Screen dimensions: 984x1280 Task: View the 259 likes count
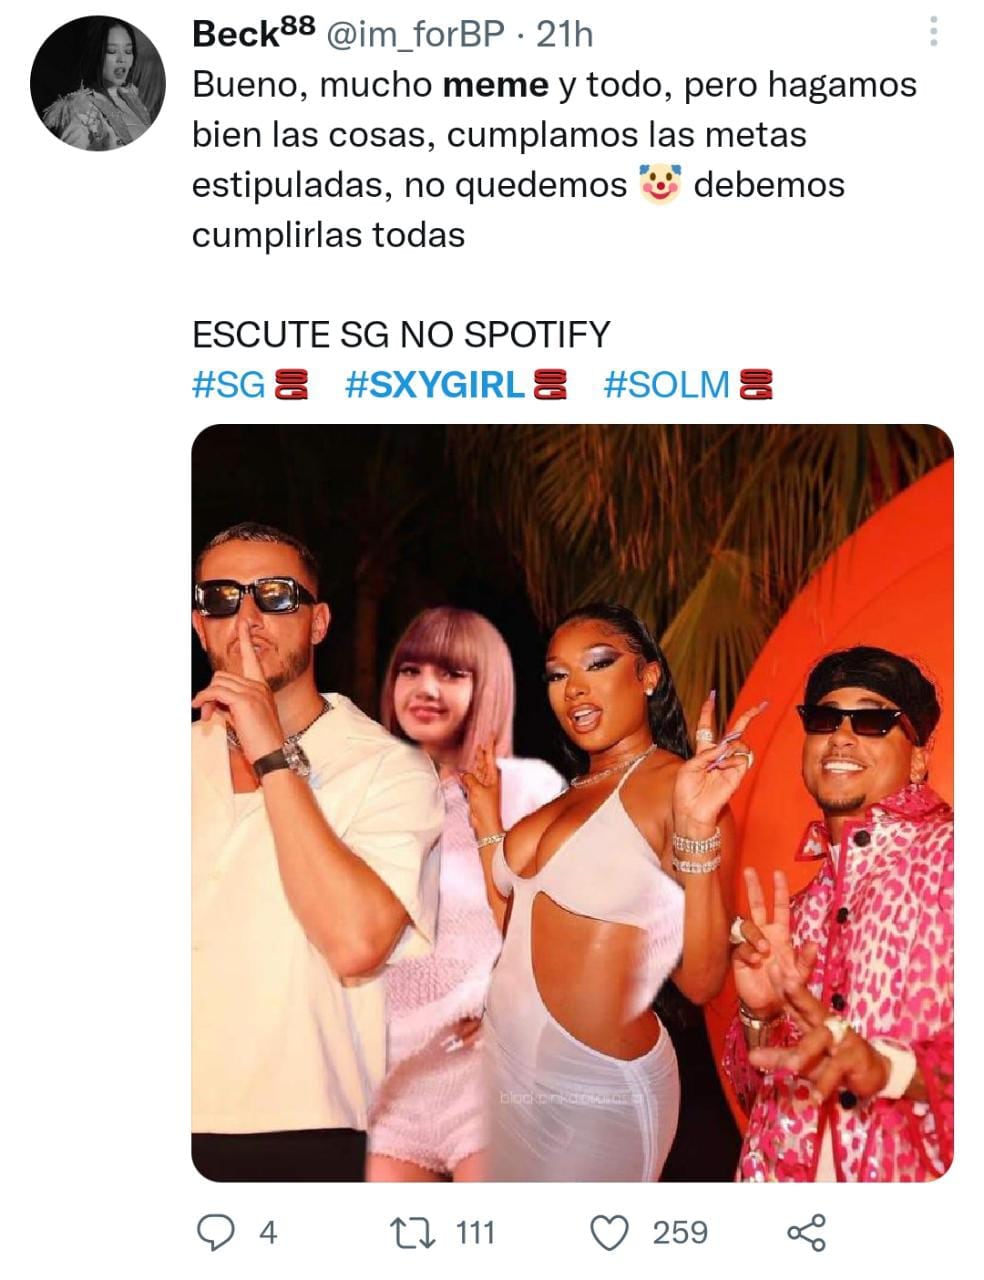(680, 1233)
